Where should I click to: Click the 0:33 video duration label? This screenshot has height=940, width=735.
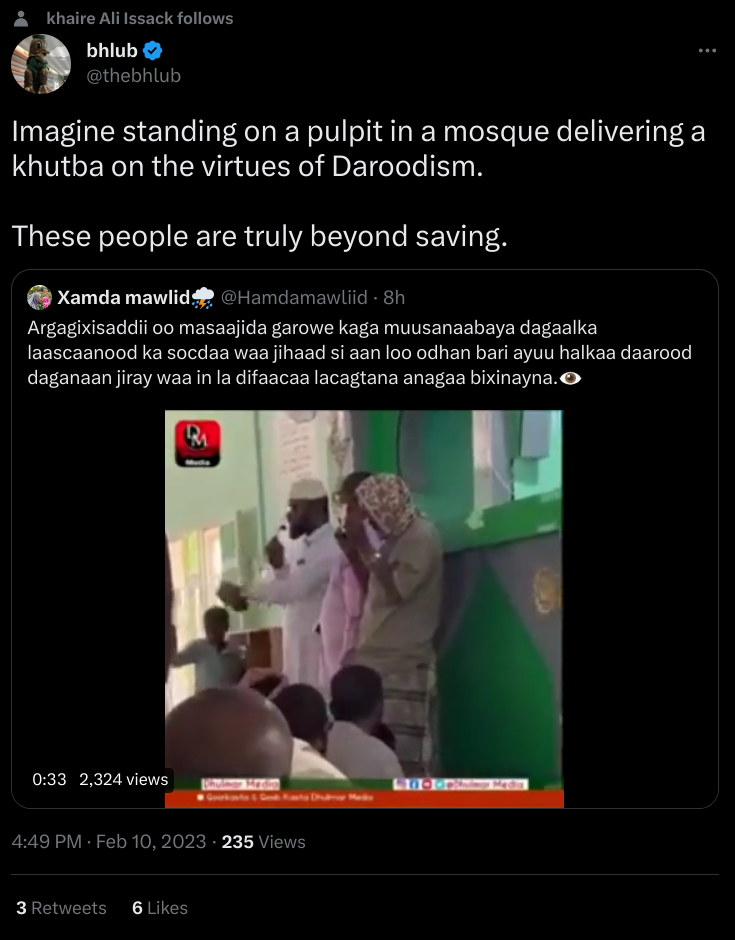(x=49, y=779)
